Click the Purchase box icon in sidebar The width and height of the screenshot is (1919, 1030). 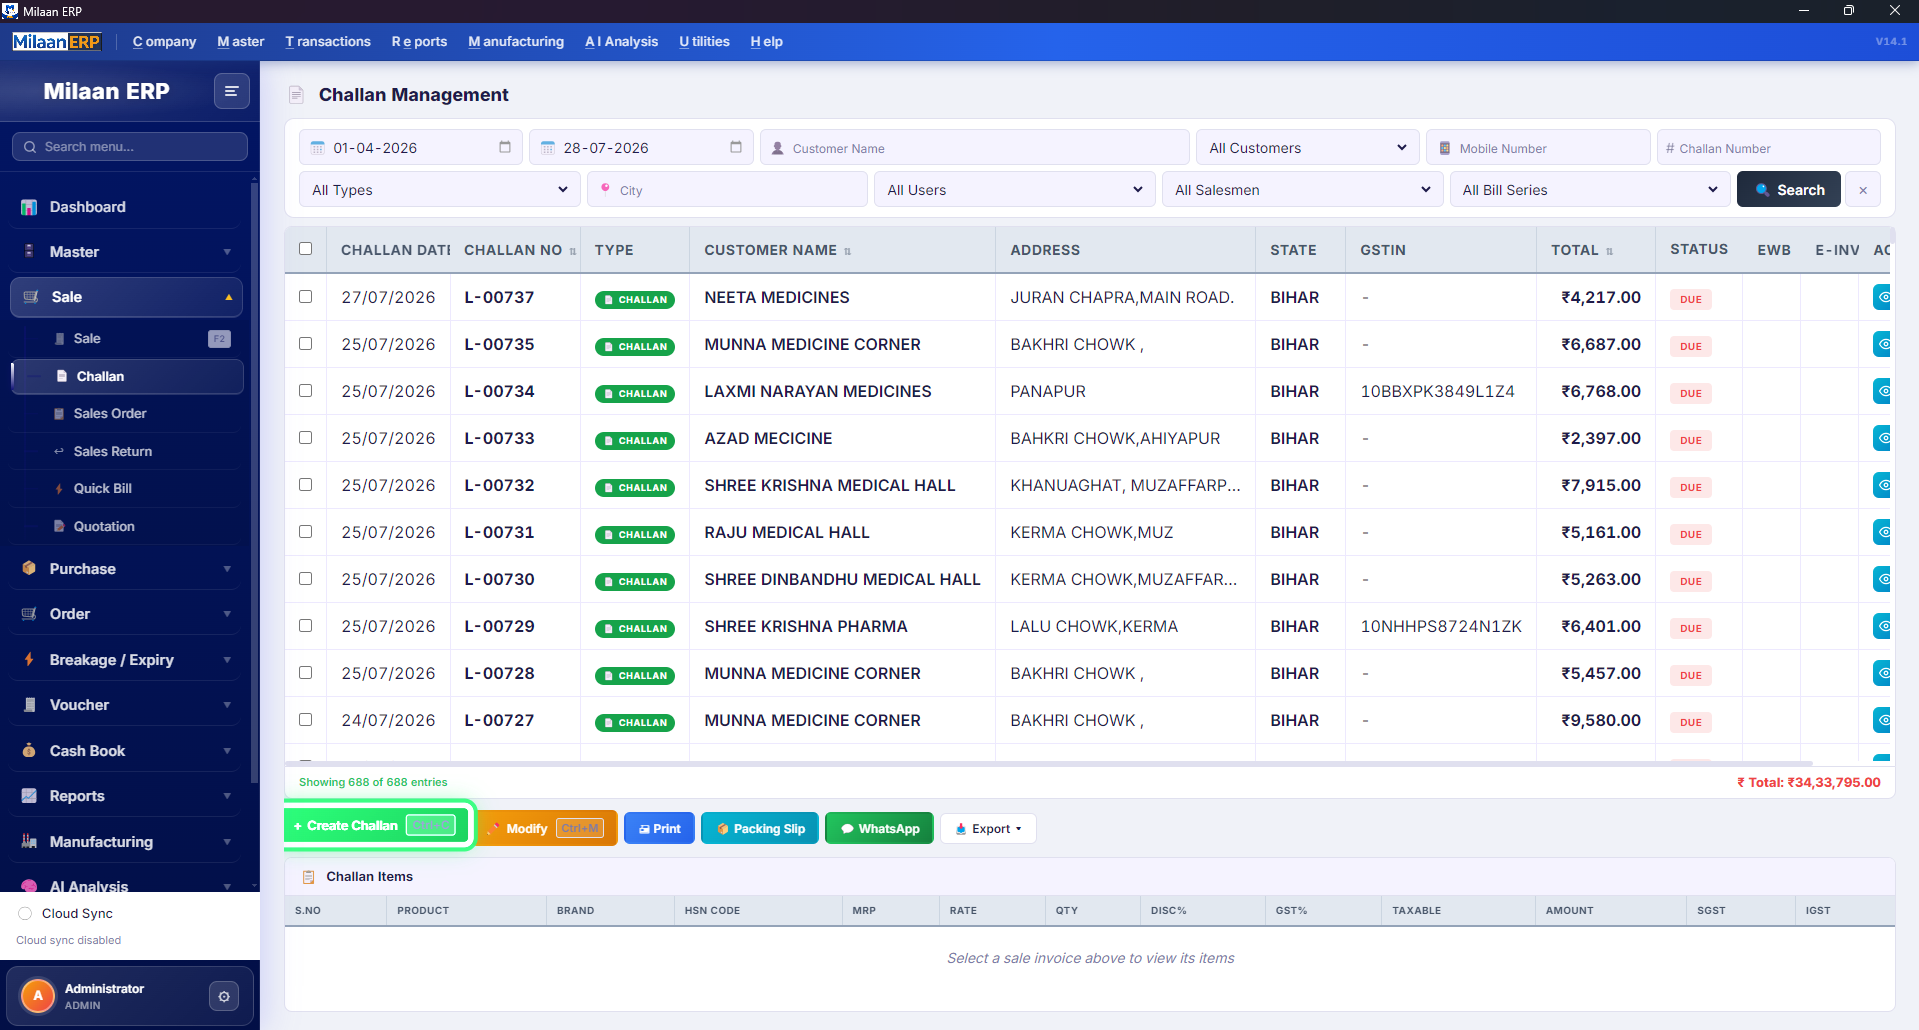(29, 569)
